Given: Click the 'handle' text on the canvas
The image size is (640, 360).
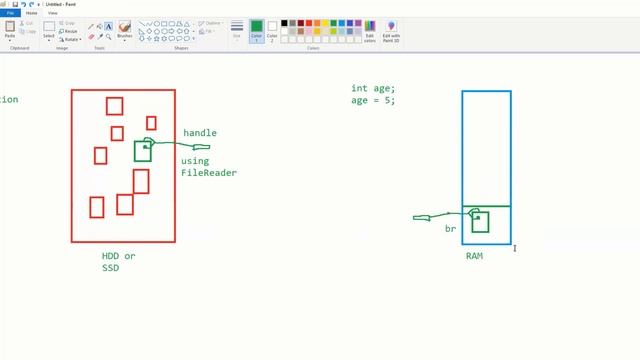Looking at the screenshot, I should [x=200, y=133].
